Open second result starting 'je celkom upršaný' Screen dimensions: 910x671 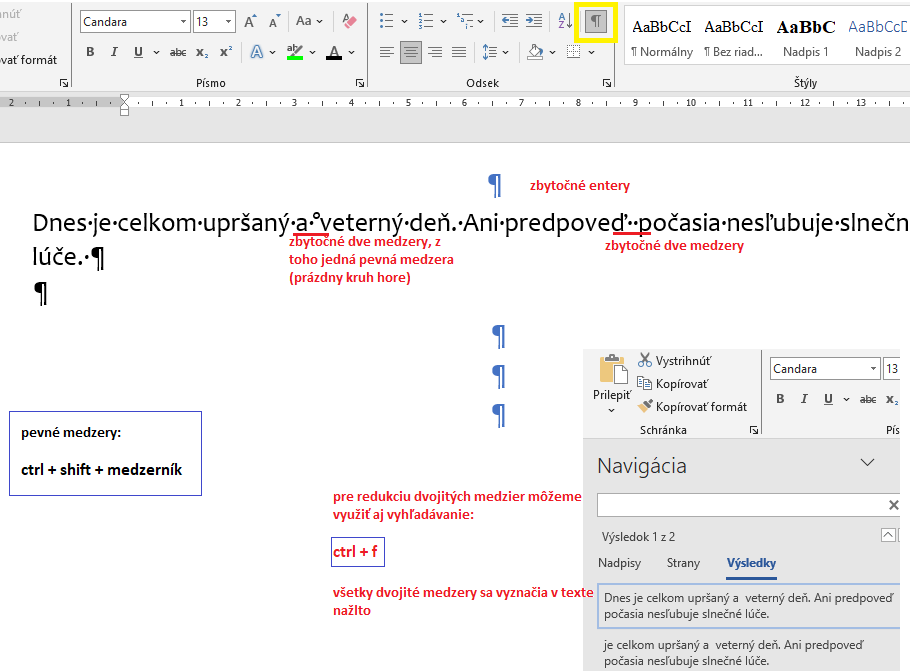[x=749, y=652]
